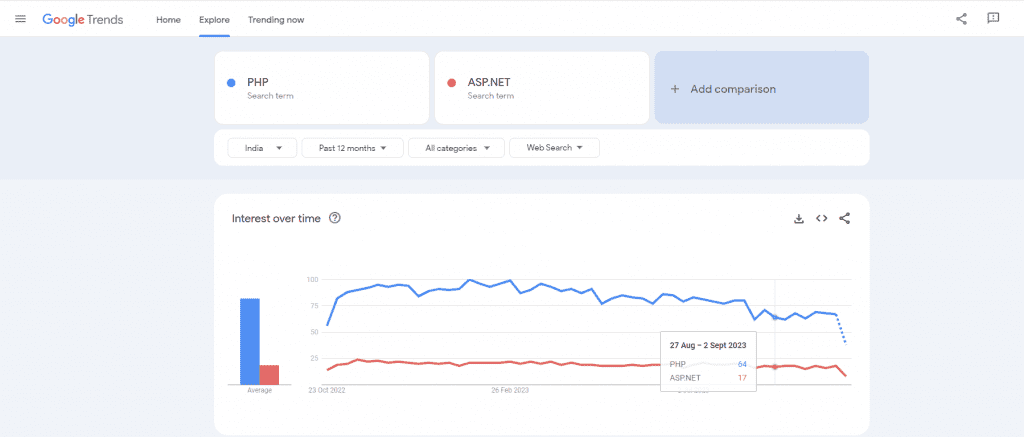Click the 23 Oct 2022 axis label
The width and height of the screenshot is (1024, 437).
click(327, 391)
